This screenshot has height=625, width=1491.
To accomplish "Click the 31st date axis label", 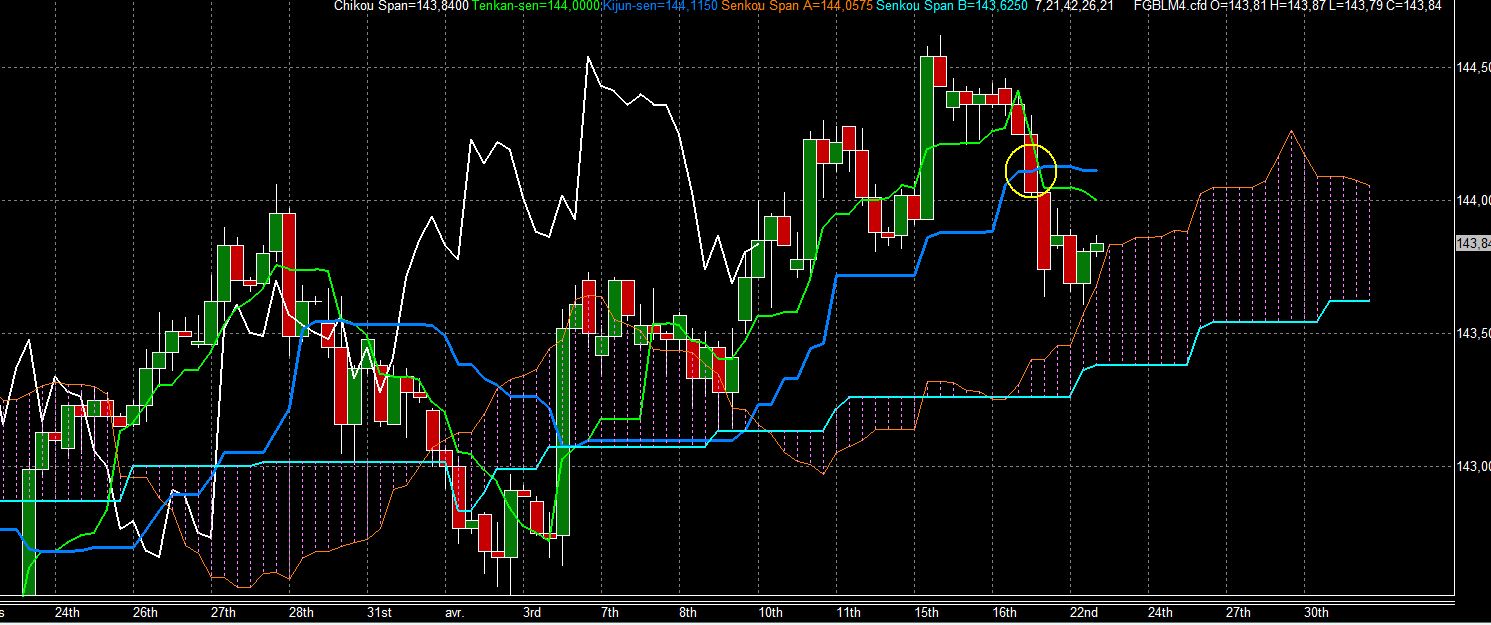I will [x=379, y=613].
